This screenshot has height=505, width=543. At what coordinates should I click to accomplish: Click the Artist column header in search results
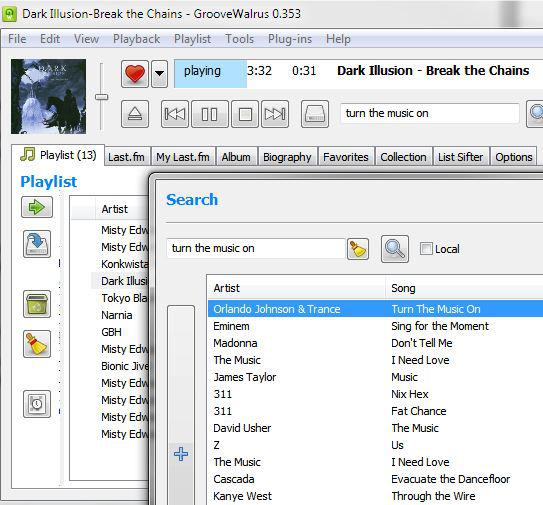tap(296, 288)
